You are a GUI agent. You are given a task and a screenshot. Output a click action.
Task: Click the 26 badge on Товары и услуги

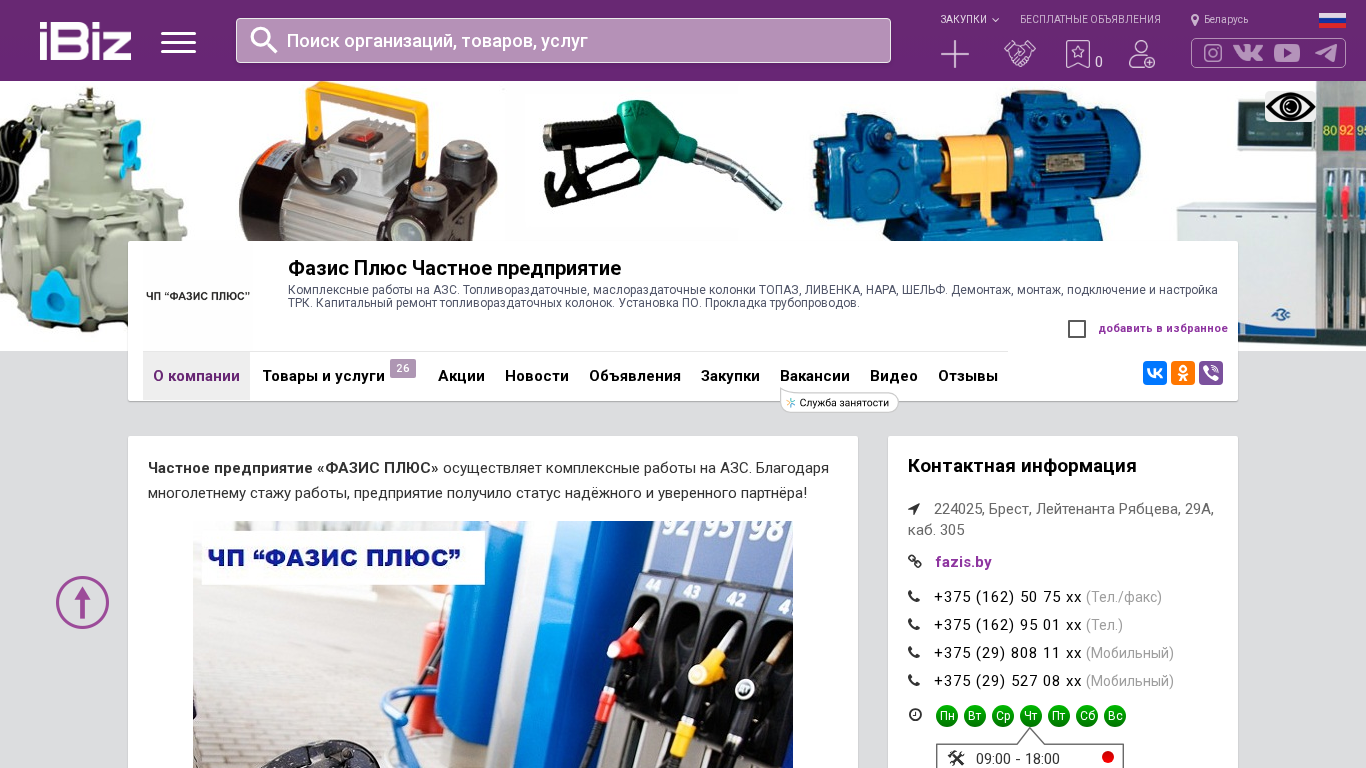click(403, 369)
